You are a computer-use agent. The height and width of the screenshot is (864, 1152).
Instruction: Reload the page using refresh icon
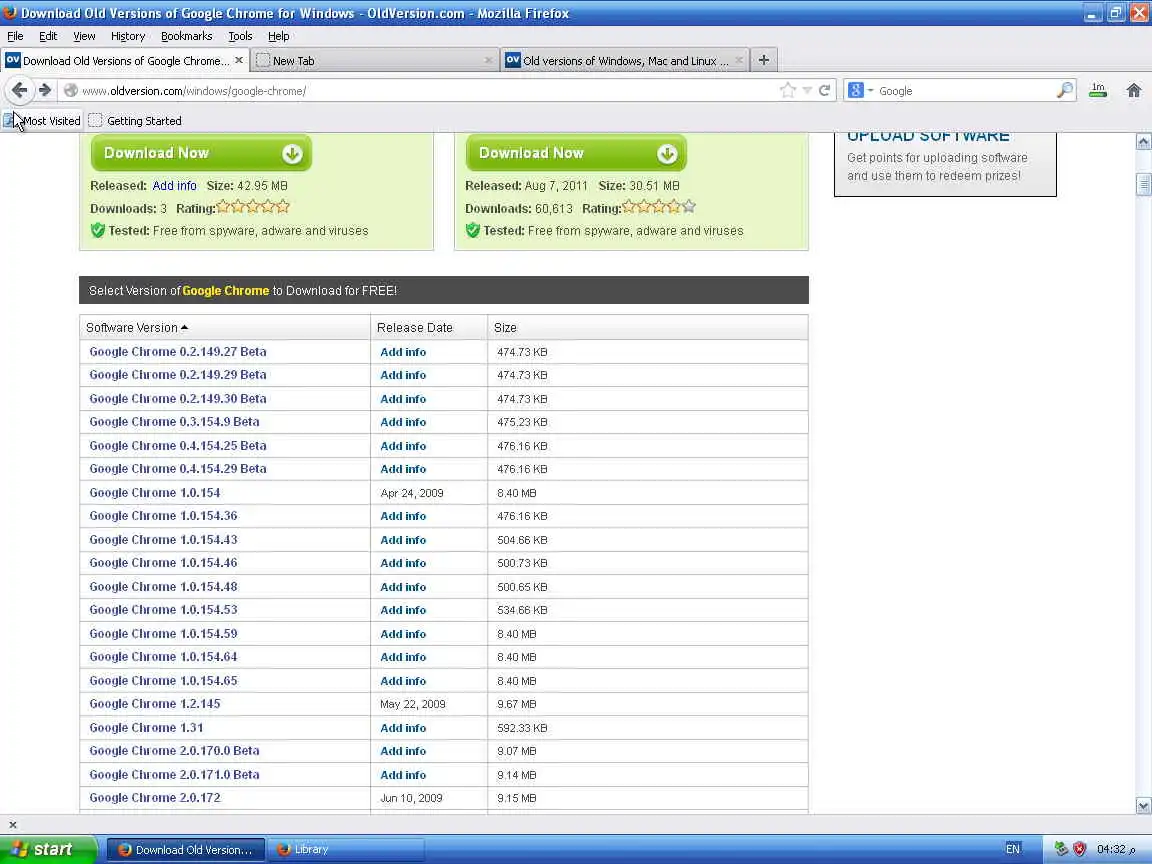pos(824,90)
